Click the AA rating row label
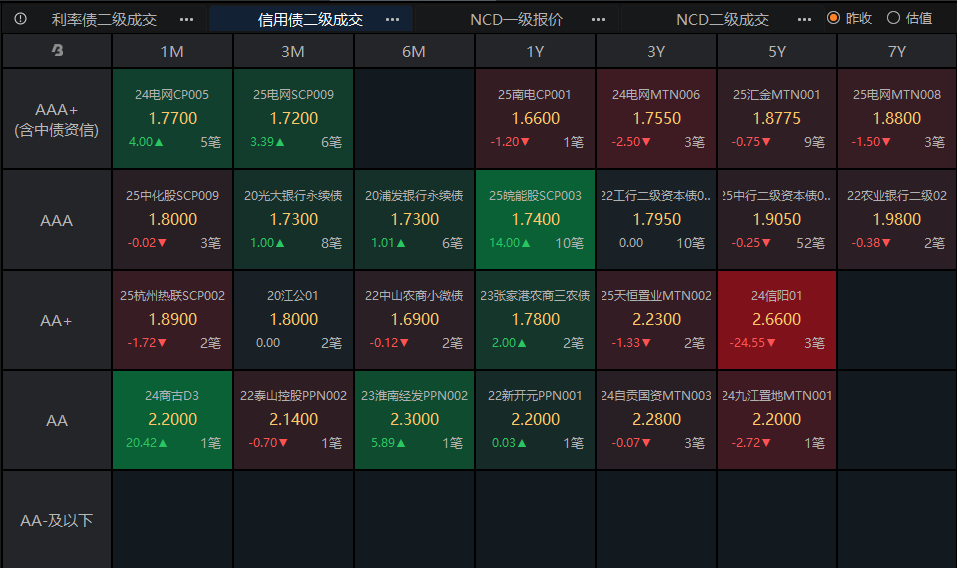This screenshot has width=957, height=568. click(57, 420)
